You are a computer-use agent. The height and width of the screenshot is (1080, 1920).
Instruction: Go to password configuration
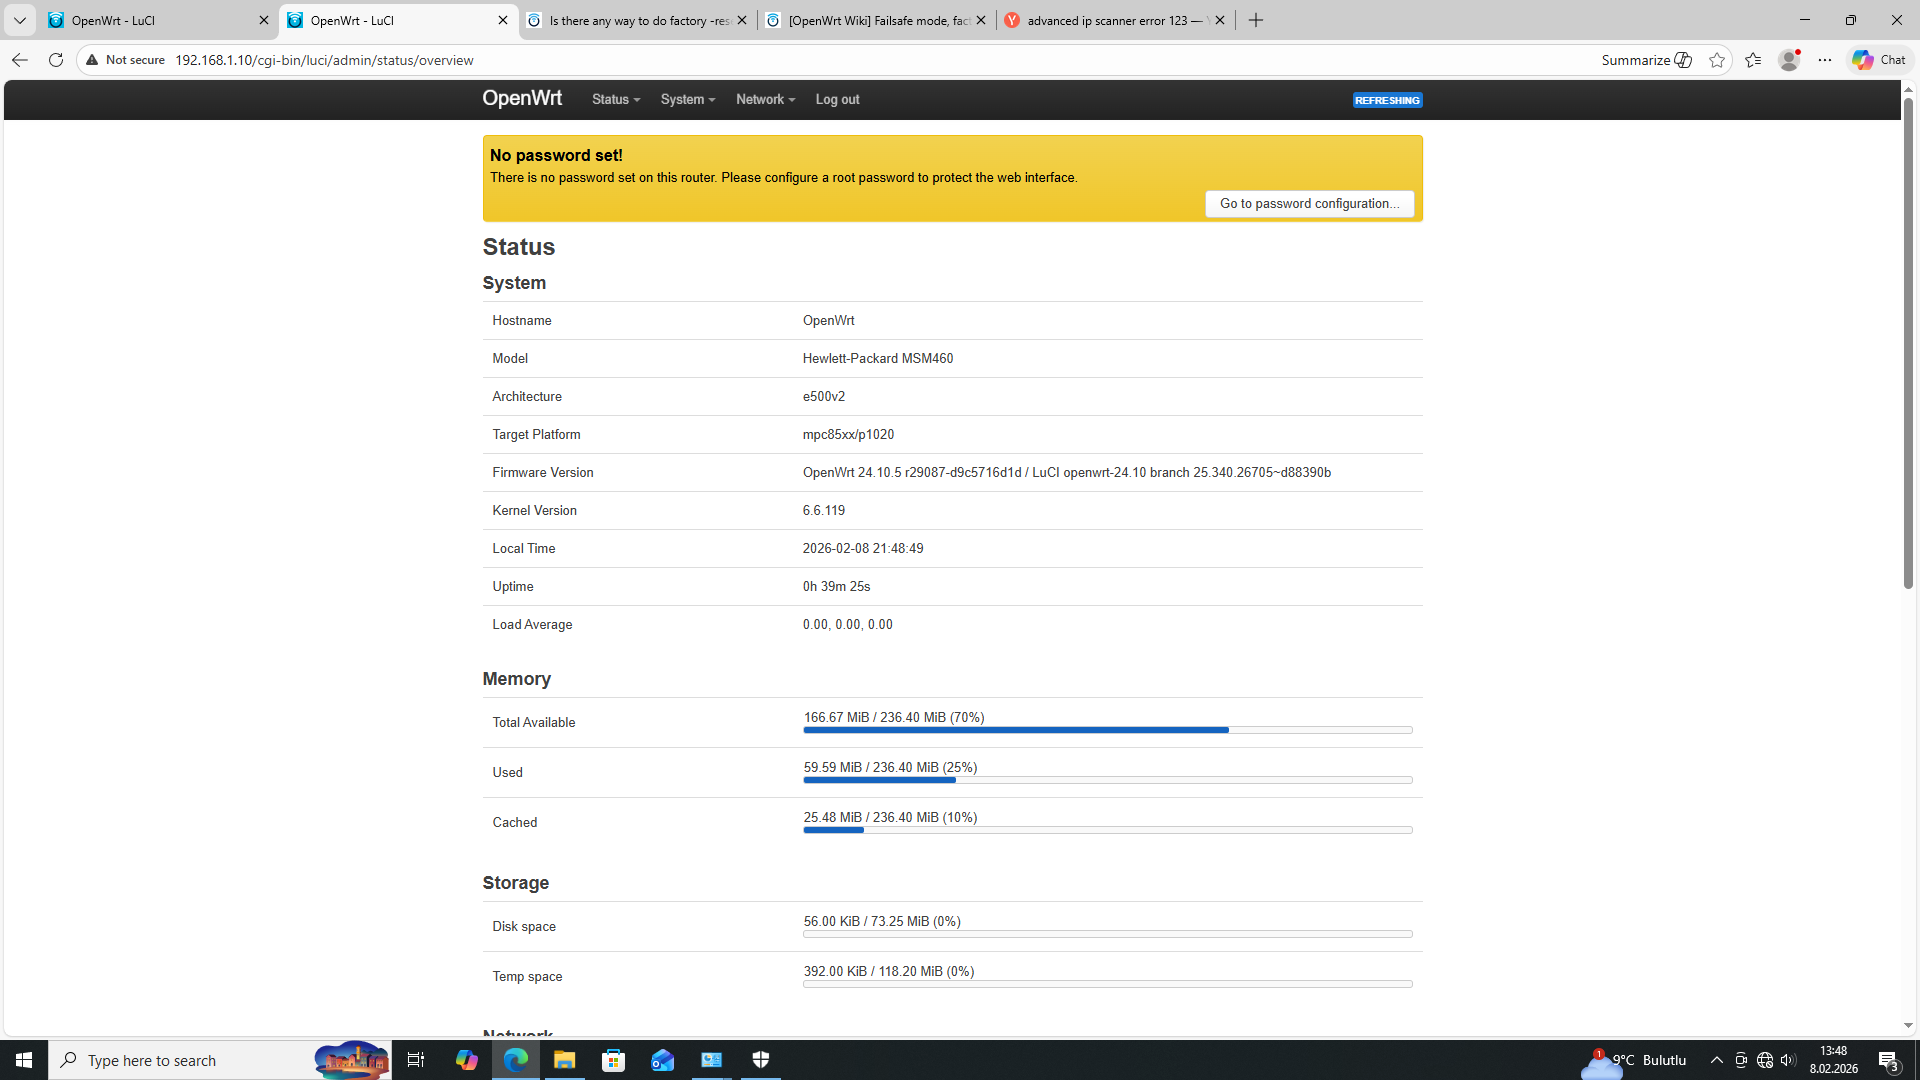1309,203
